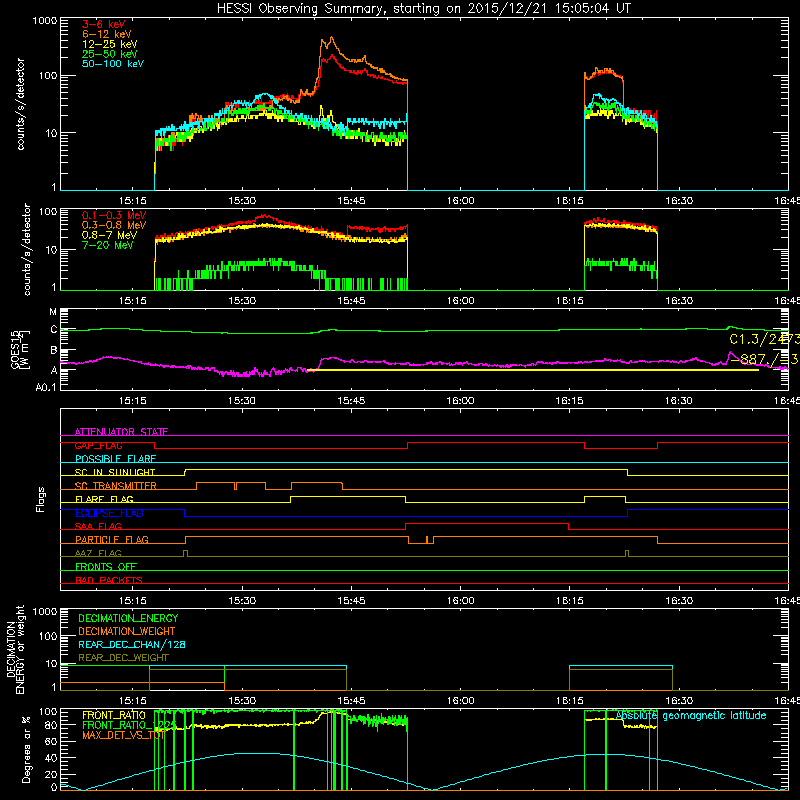Image resolution: width=800 pixels, height=800 pixels.
Task: Select the FRONTS_OFF flag label
Action: 106,567
